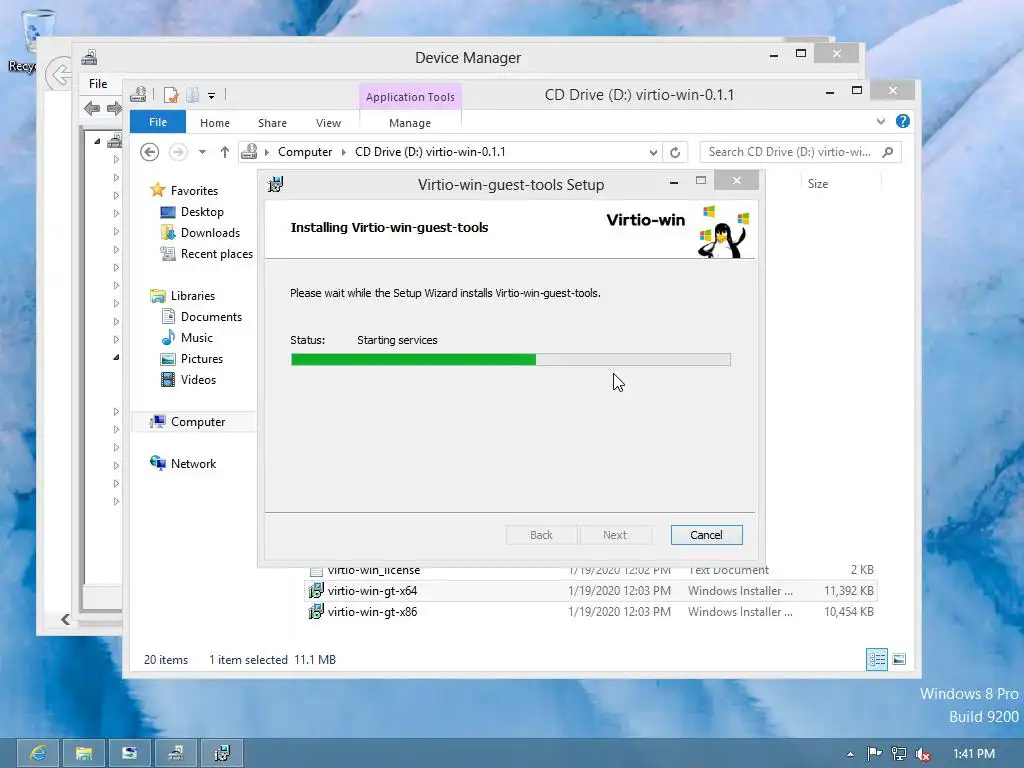Viewport: 1024px width, 768px height.
Task: Switch to Device Manager taskbar button
Action: tap(176, 754)
